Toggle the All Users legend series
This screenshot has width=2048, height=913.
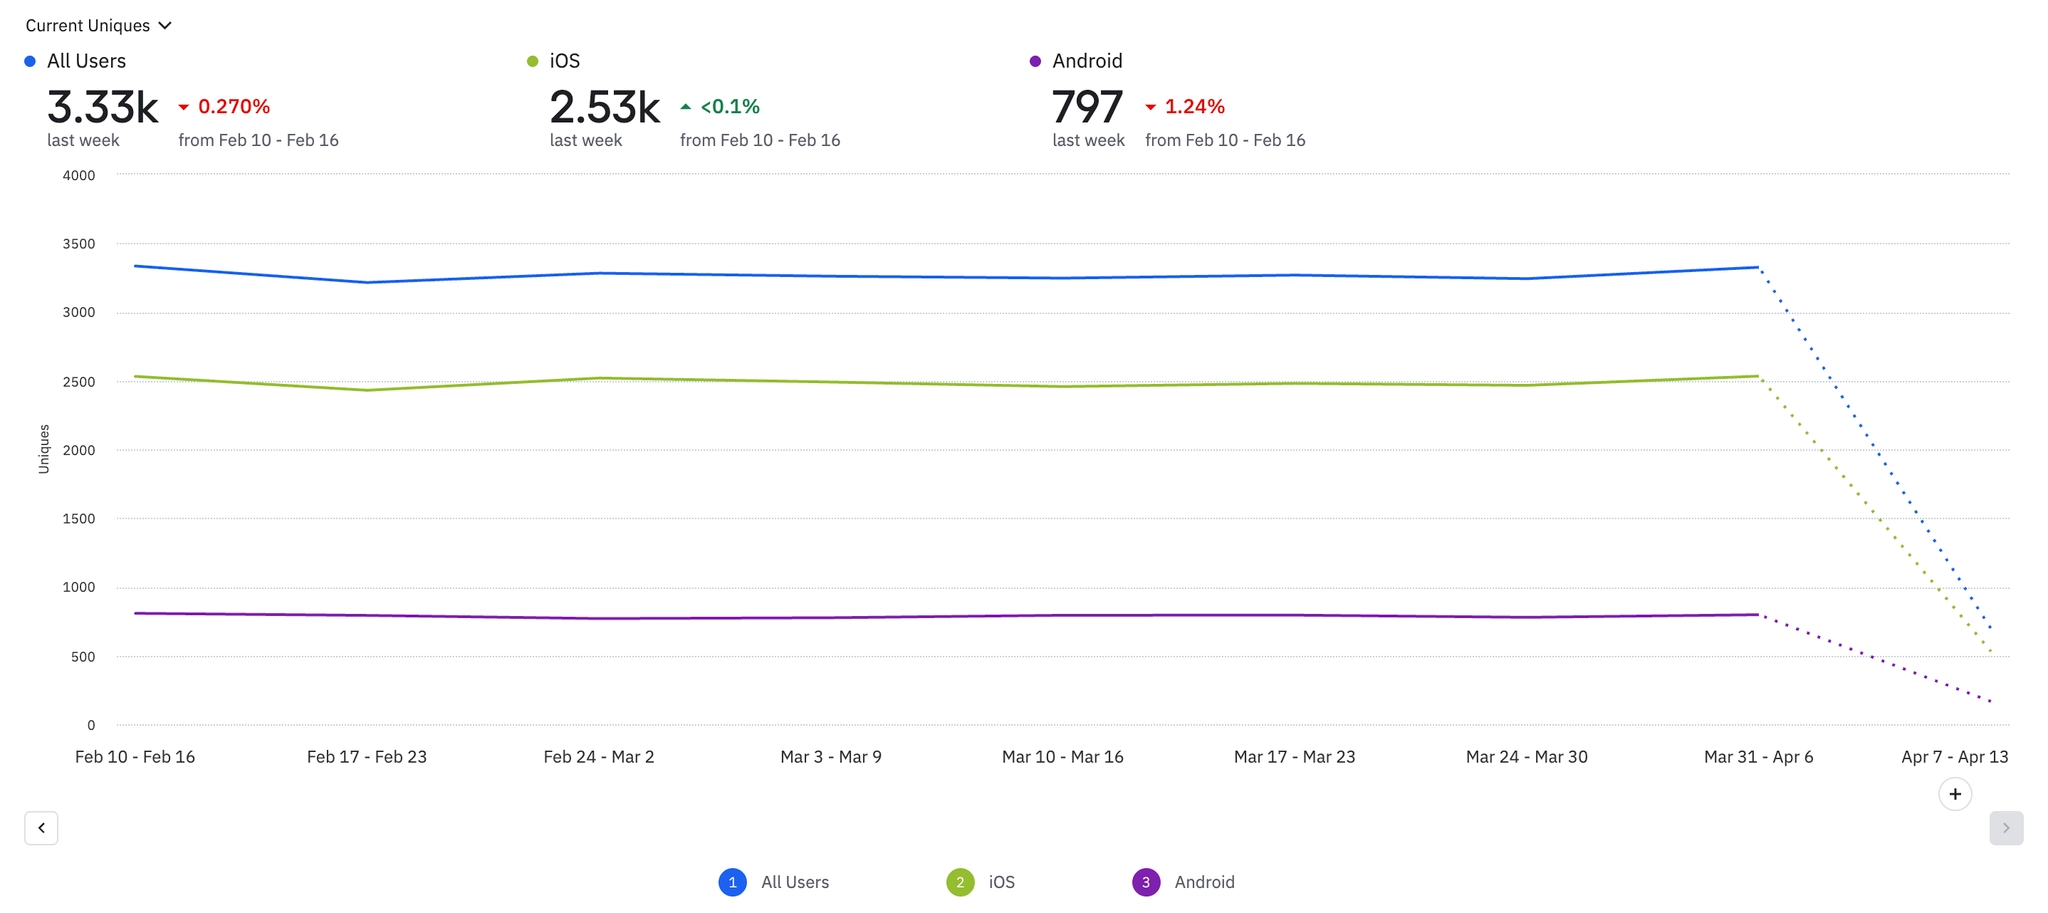click(774, 882)
